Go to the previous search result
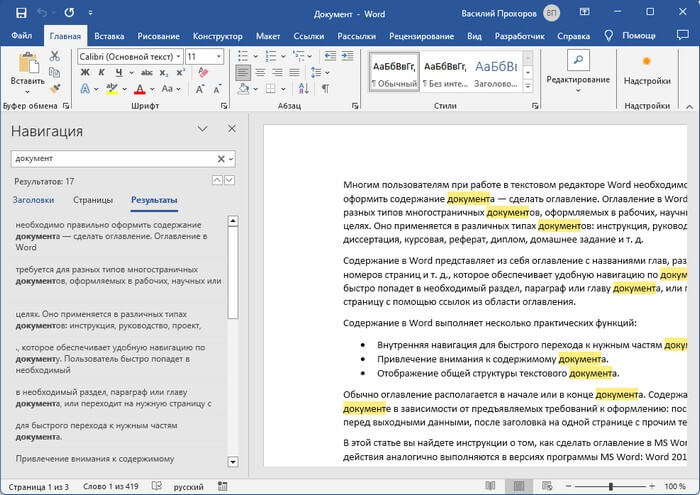The image size is (700, 495). [217, 180]
